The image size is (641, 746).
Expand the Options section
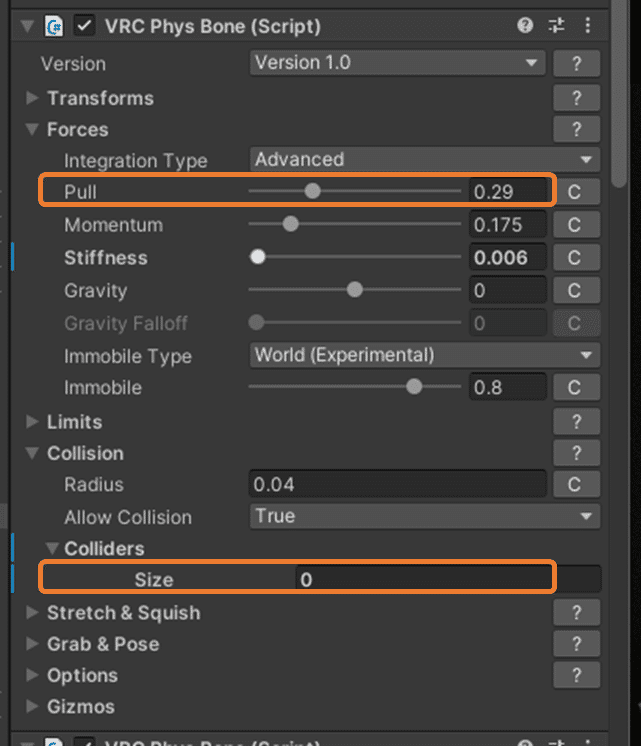pyautogui.click(x=32, y=675)
